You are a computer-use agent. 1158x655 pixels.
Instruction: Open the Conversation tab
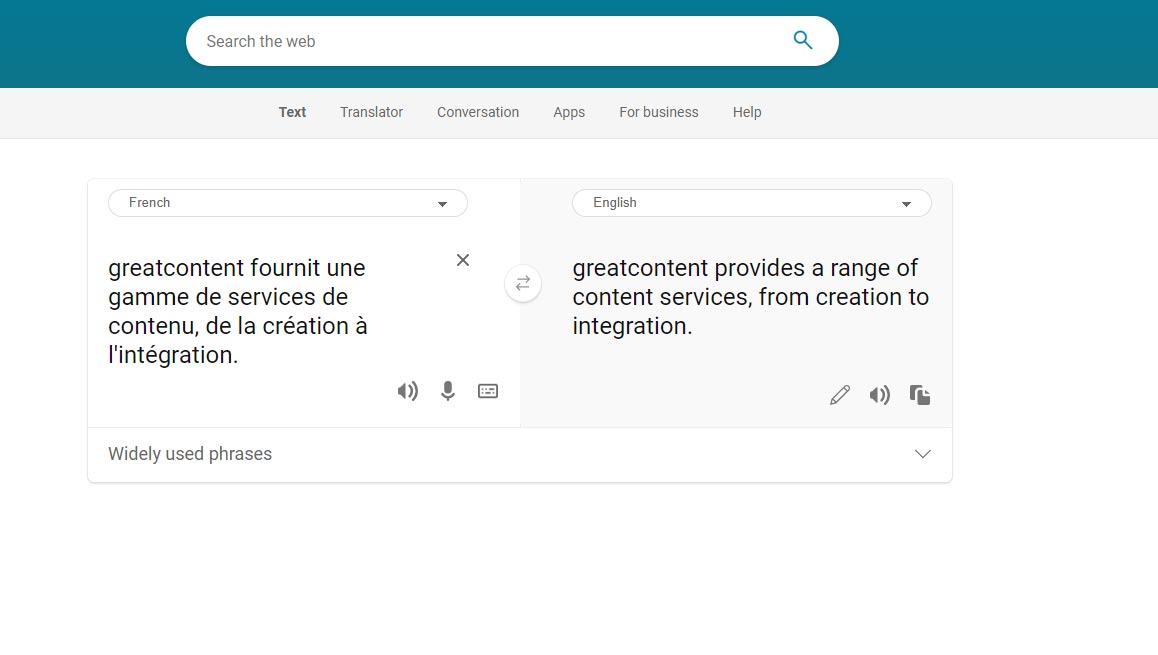click(x=478, y=112)
